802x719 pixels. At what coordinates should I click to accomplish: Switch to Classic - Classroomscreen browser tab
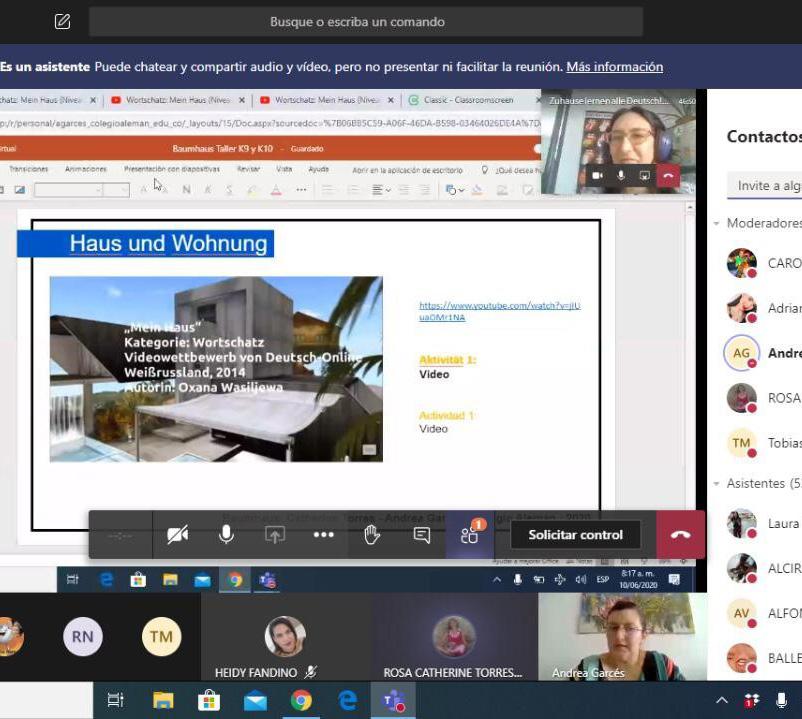coord(468,100)
